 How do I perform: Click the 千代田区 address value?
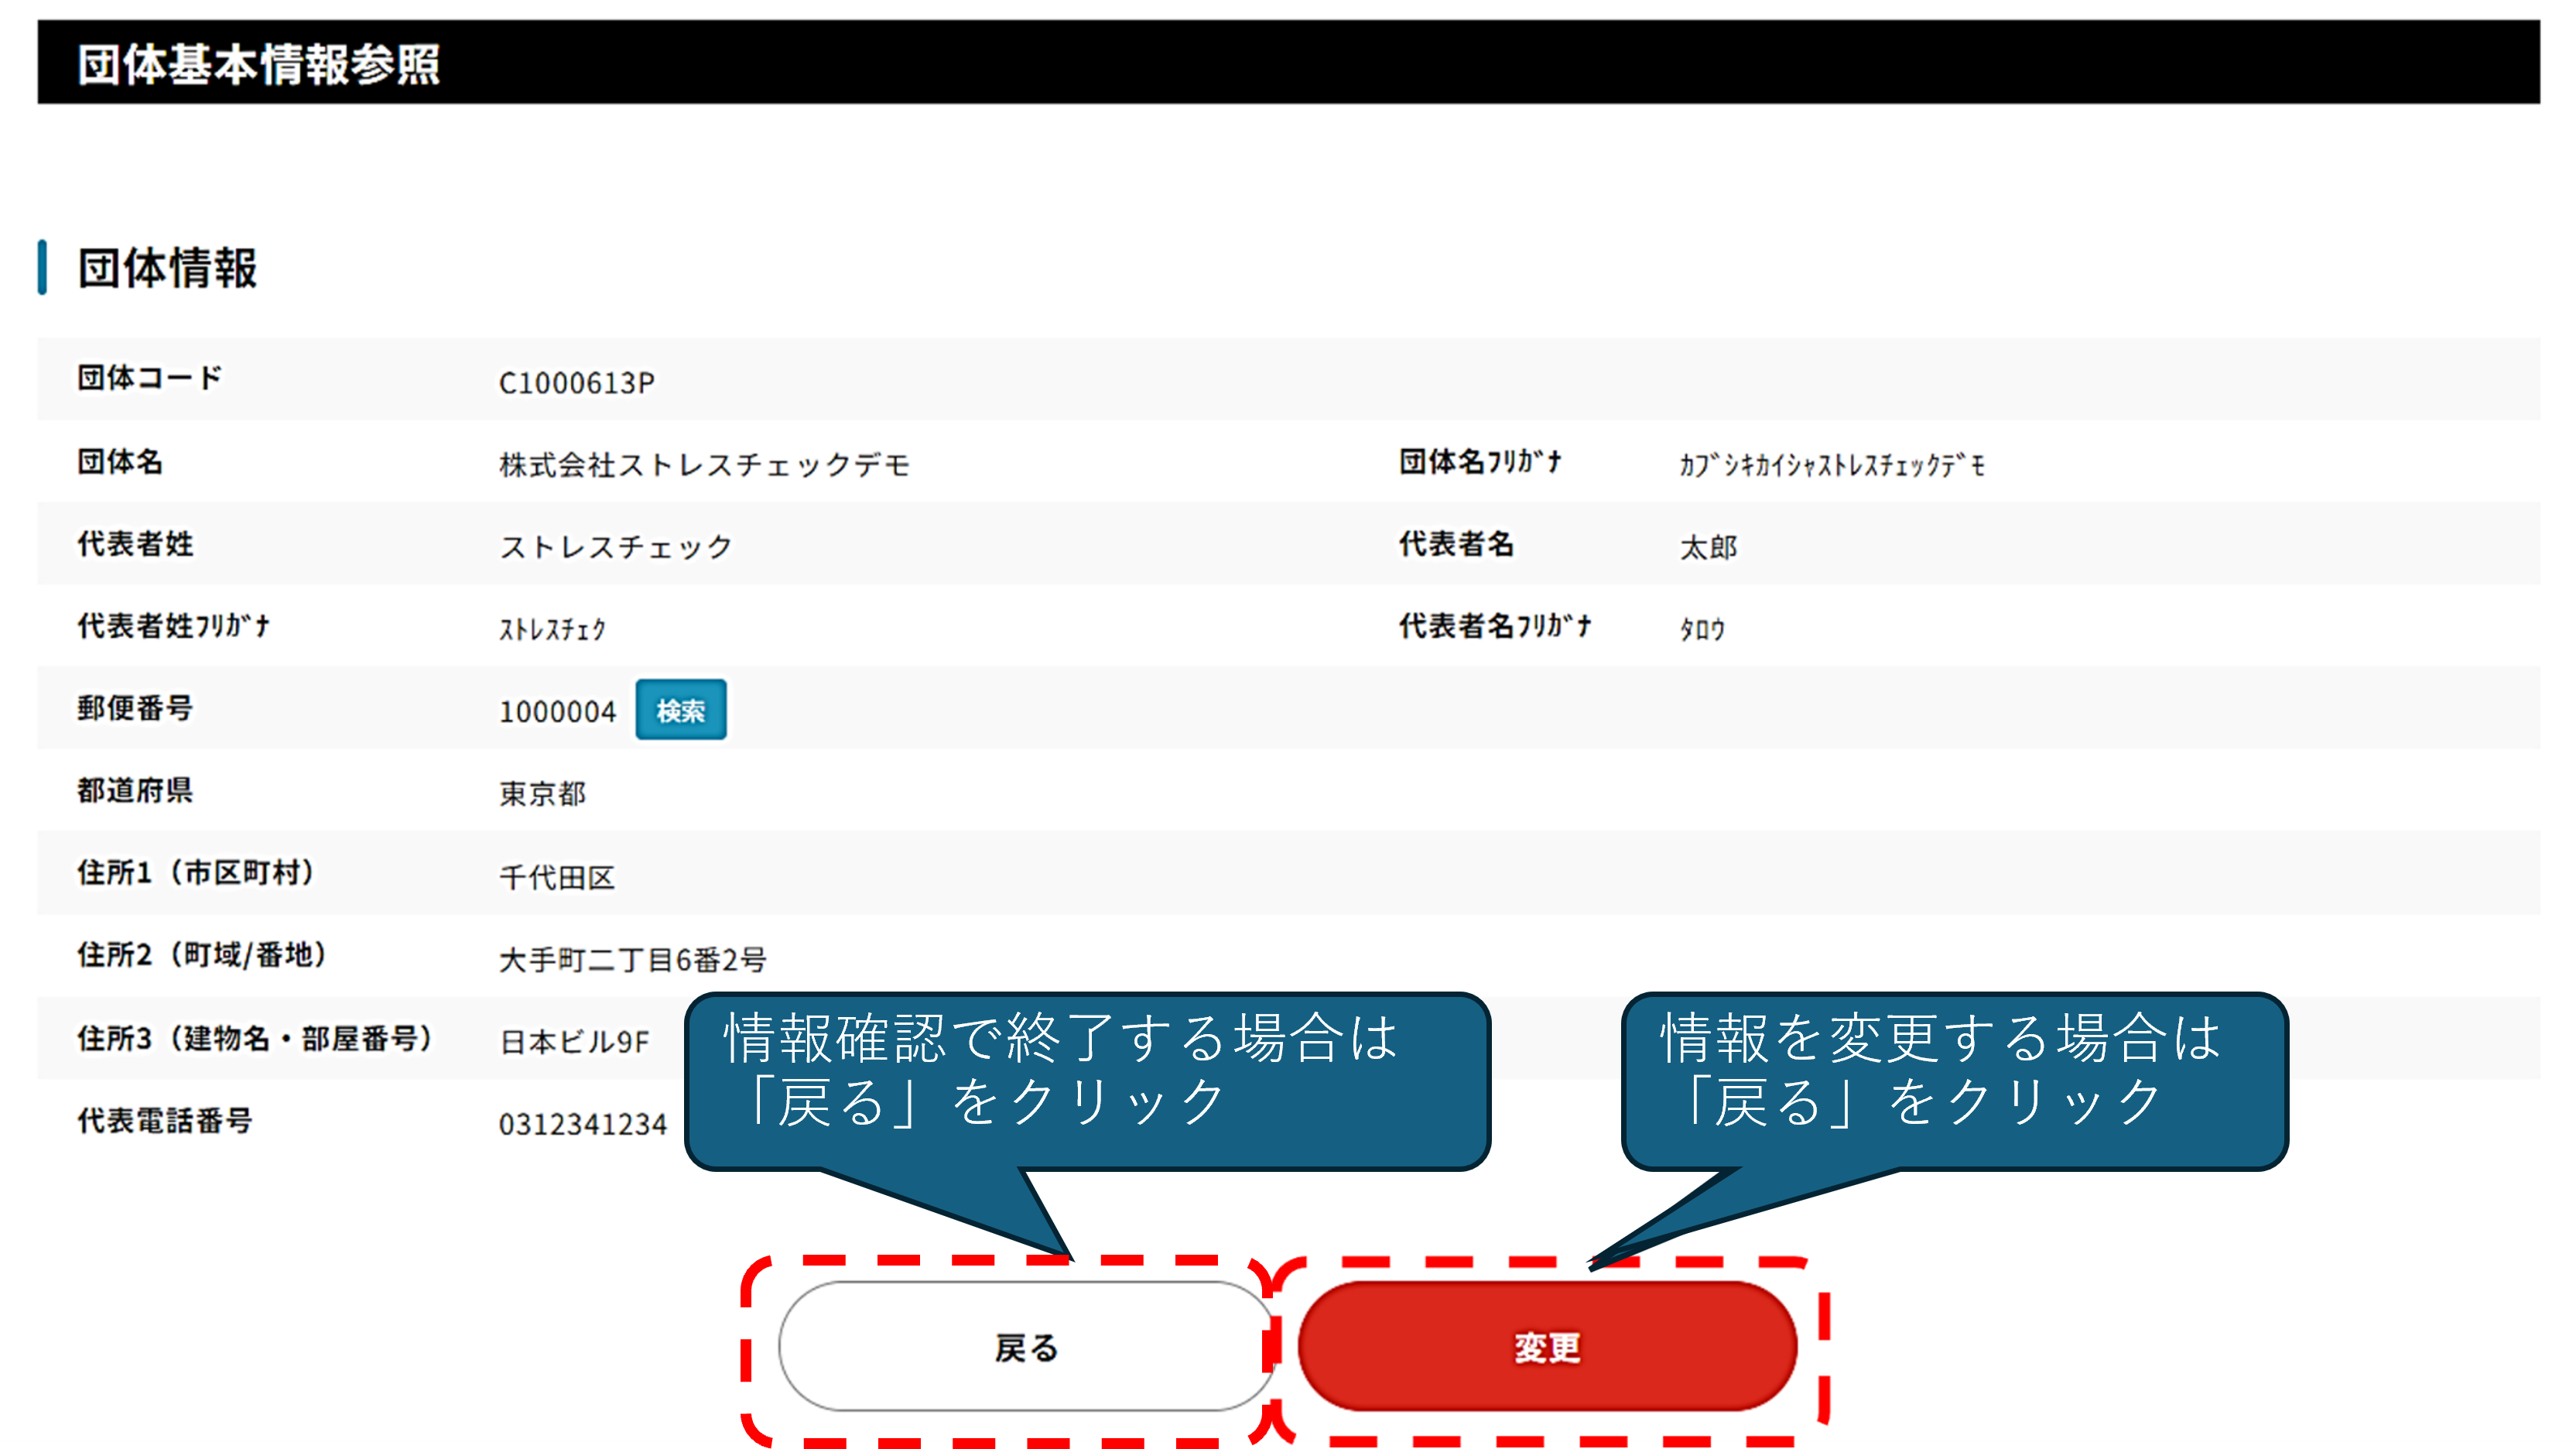pyautogui.click(x=557, y=877)
